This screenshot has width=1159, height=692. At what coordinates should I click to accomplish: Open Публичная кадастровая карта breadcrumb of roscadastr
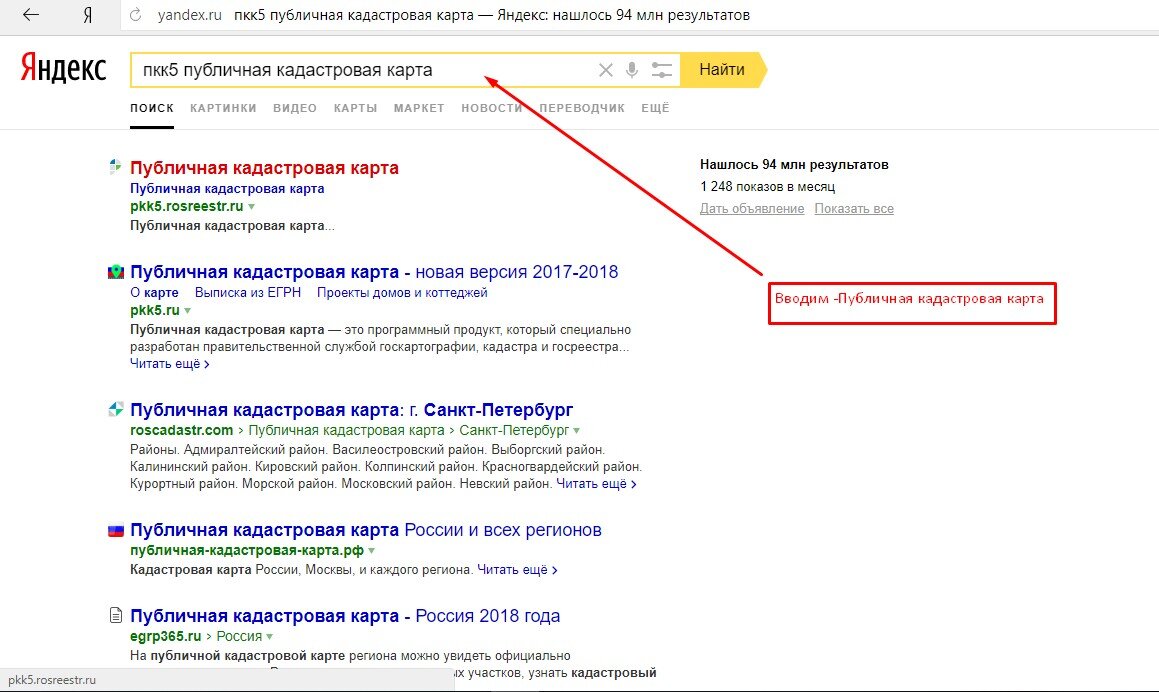click(346, 430)
